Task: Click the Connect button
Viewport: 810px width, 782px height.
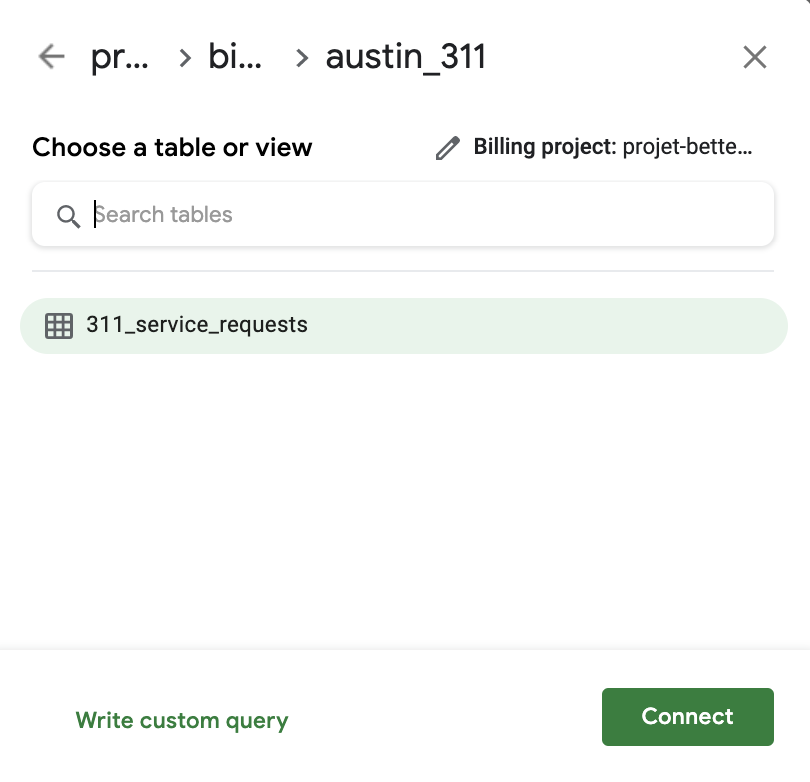Action: tap(687, 716)
